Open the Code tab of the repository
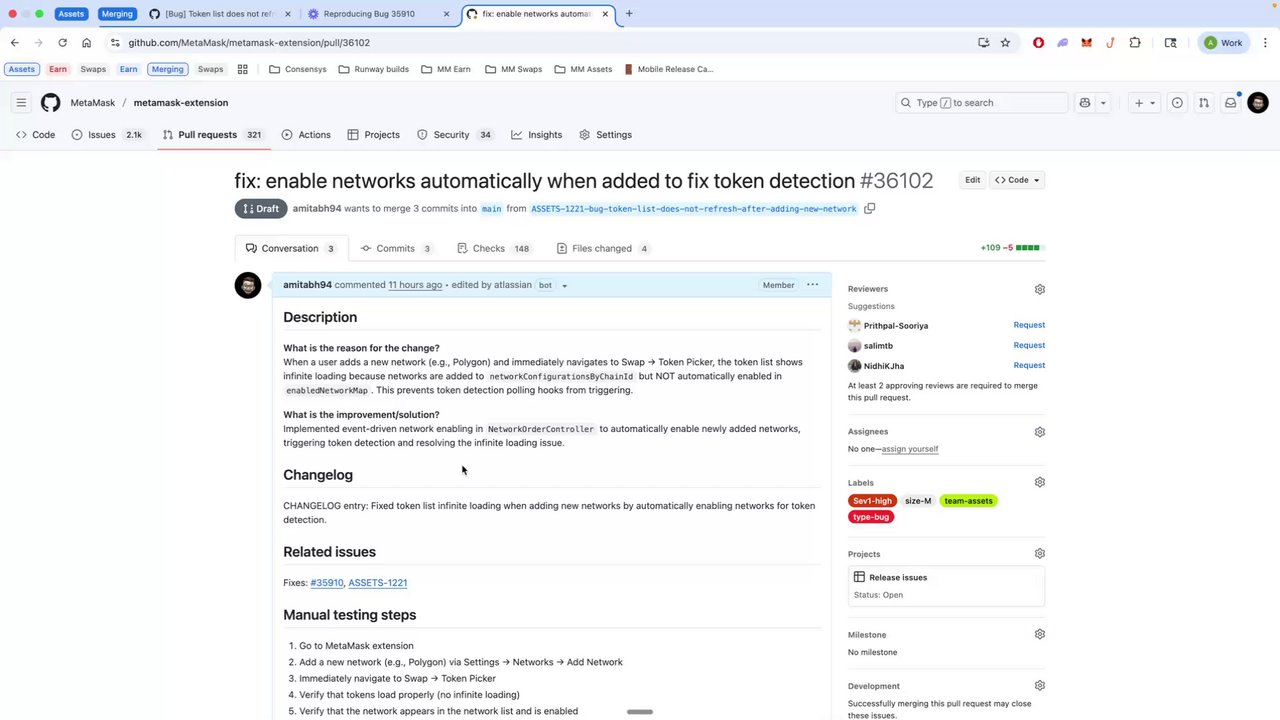 point(36,135)
